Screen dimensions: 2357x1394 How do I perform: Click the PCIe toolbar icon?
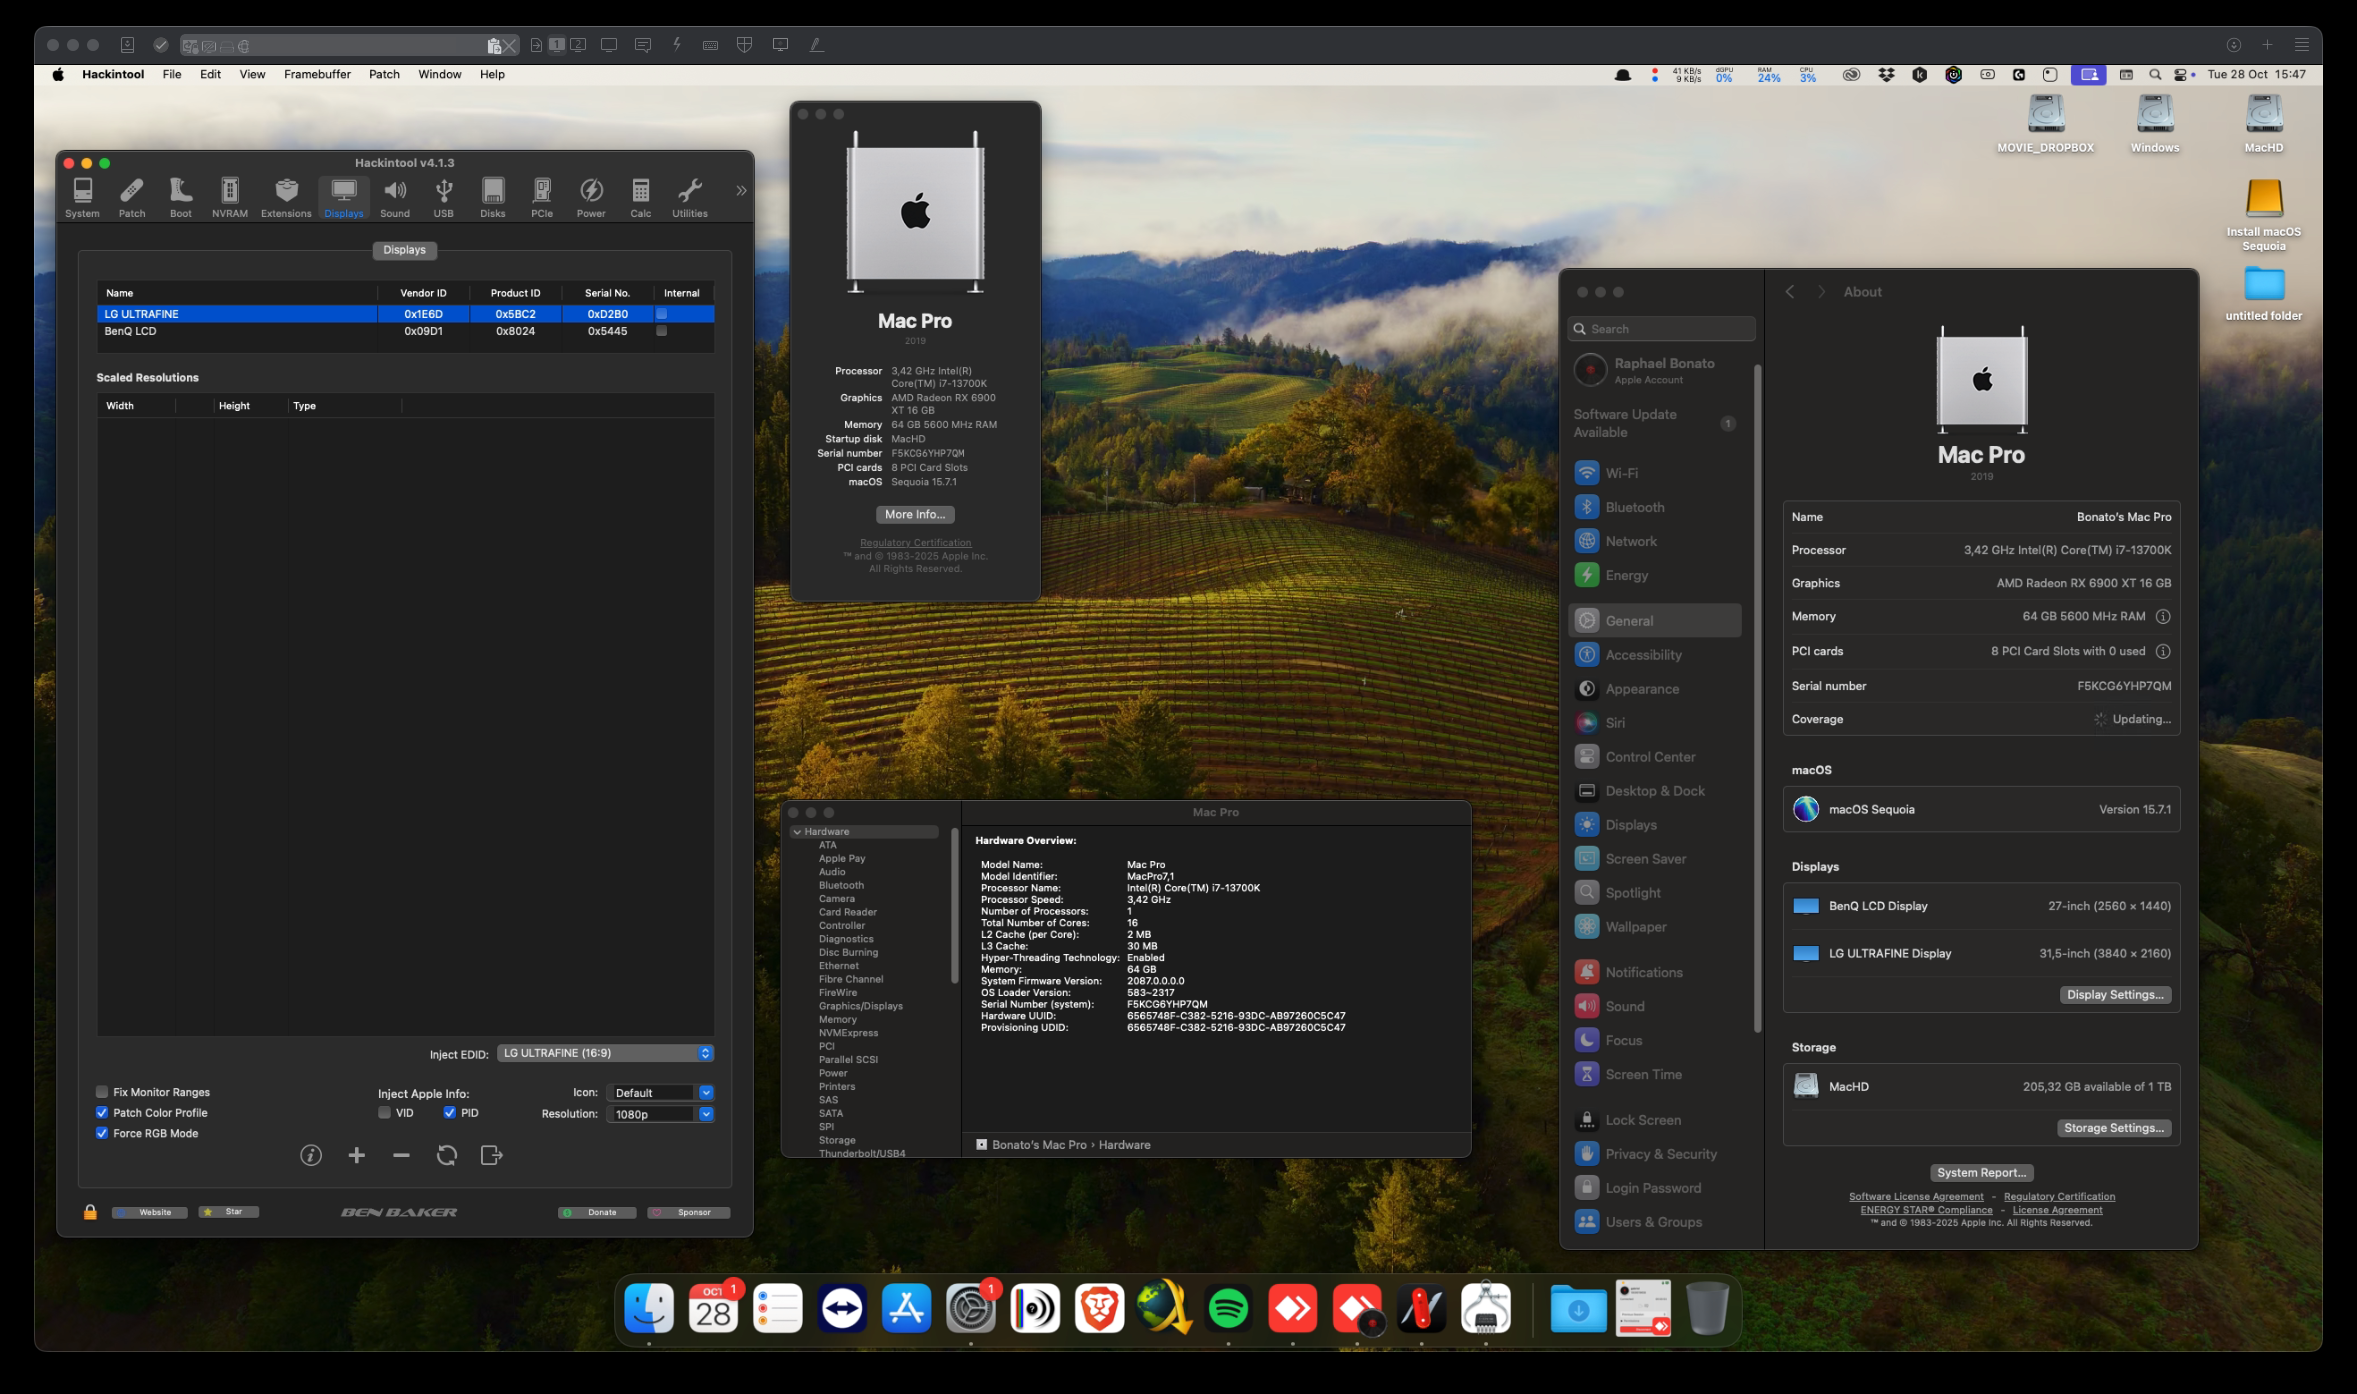[541, 197]
